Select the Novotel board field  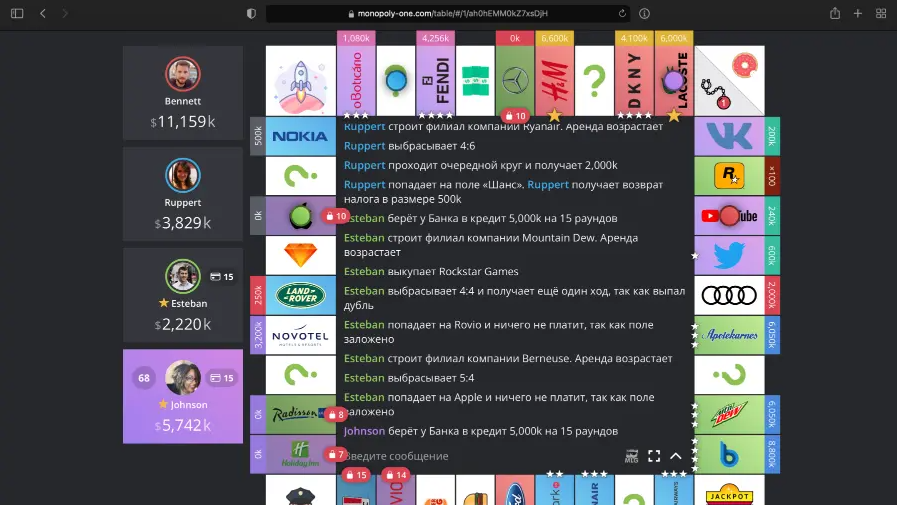point(300,335)
